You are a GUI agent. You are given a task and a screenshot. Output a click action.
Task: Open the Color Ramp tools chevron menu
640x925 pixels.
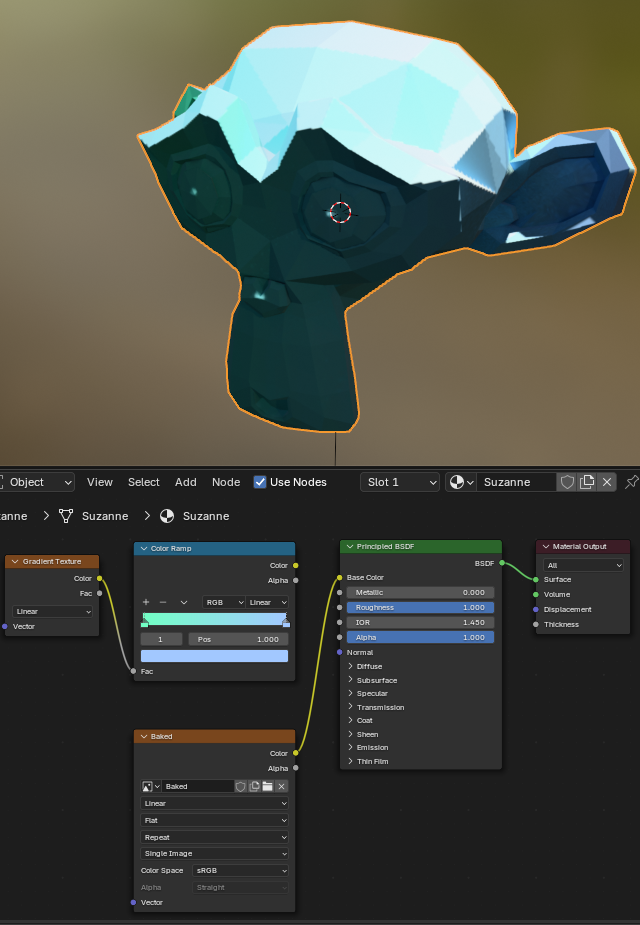(x=183, y=602)
